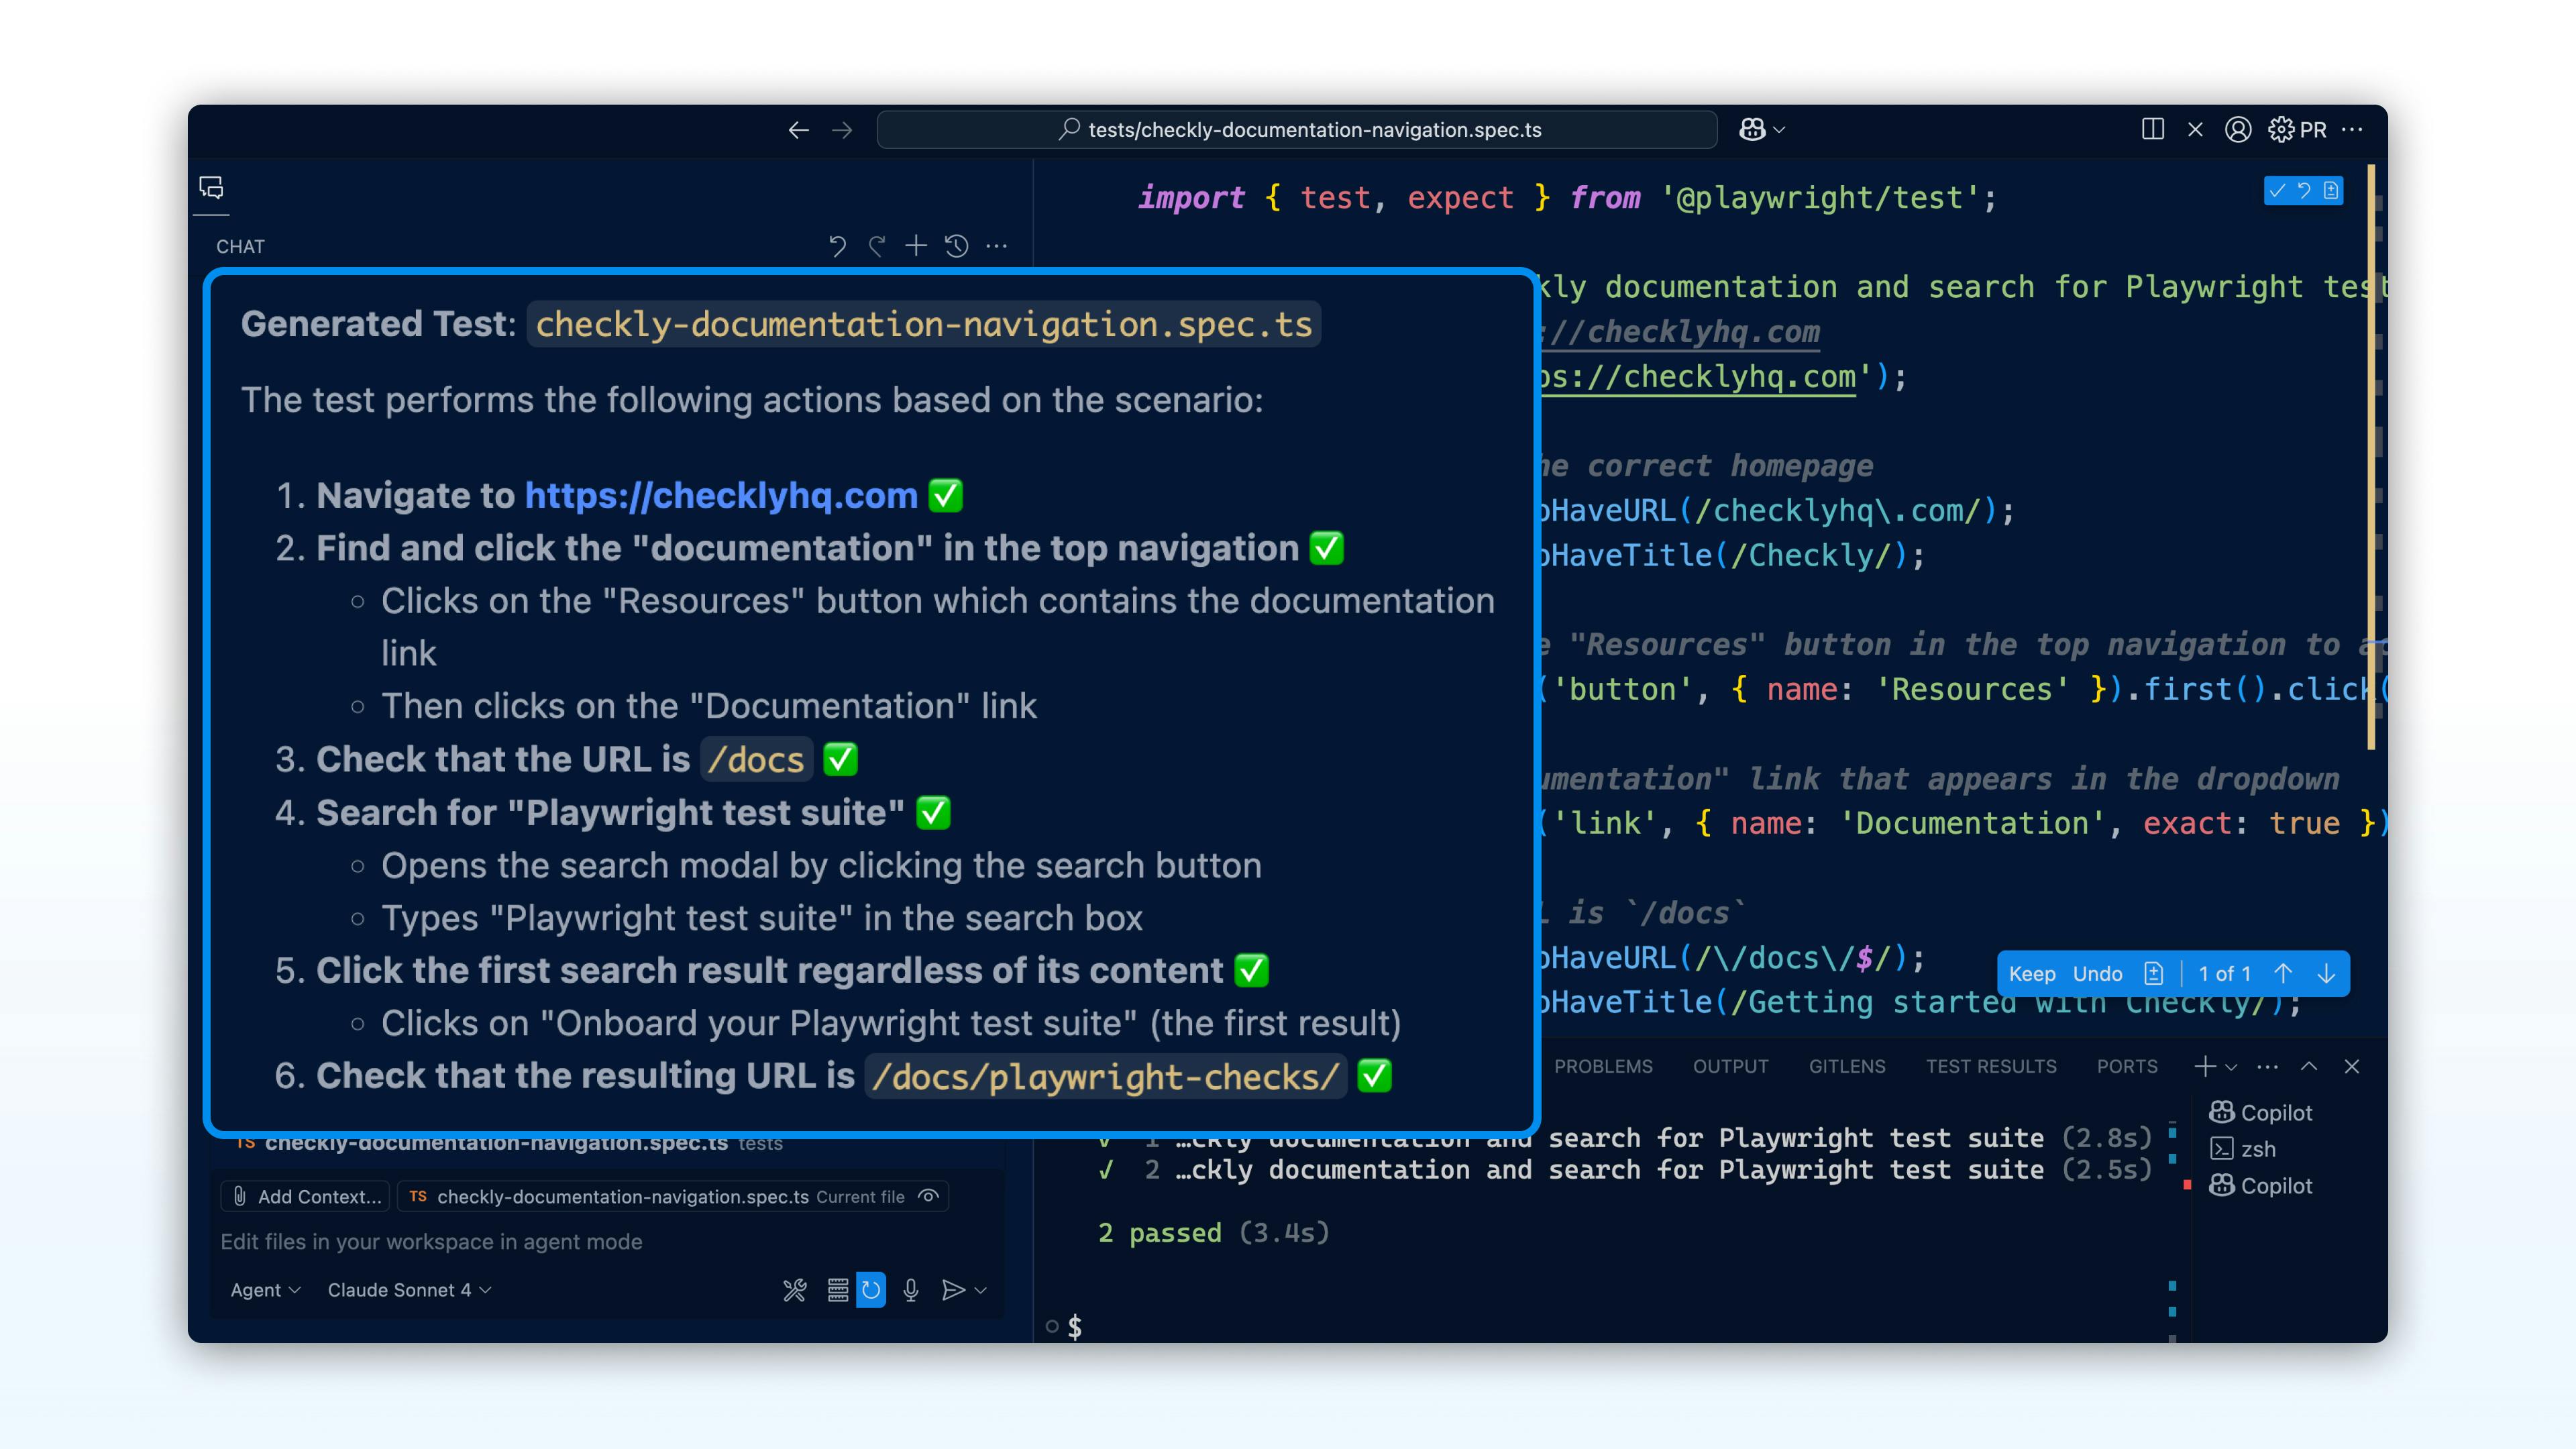Open the Agent mode dropdown
Screen dimensions: 2576x1449
[x=265, y=1291]
